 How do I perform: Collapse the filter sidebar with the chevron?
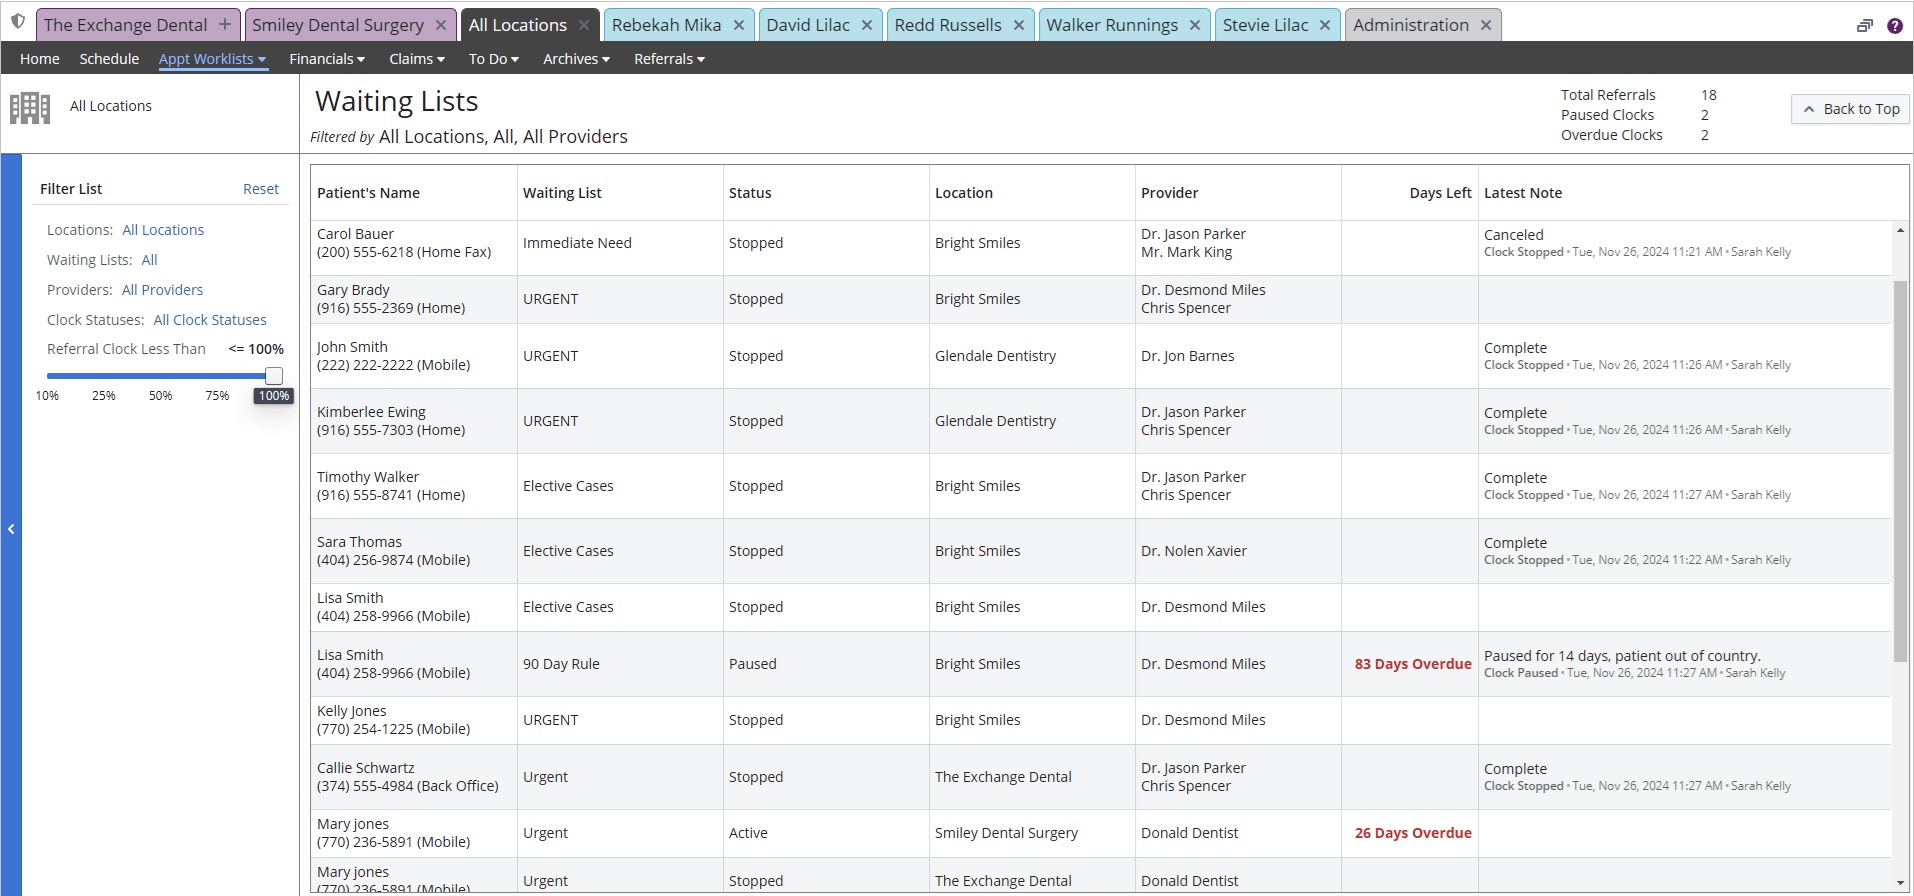[x=11, y=529]
